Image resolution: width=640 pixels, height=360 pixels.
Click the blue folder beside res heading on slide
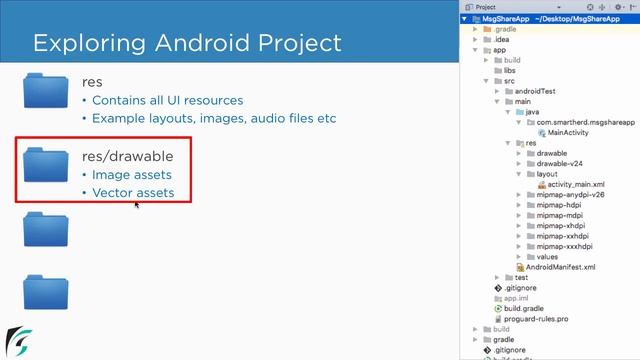pos(46,91)
